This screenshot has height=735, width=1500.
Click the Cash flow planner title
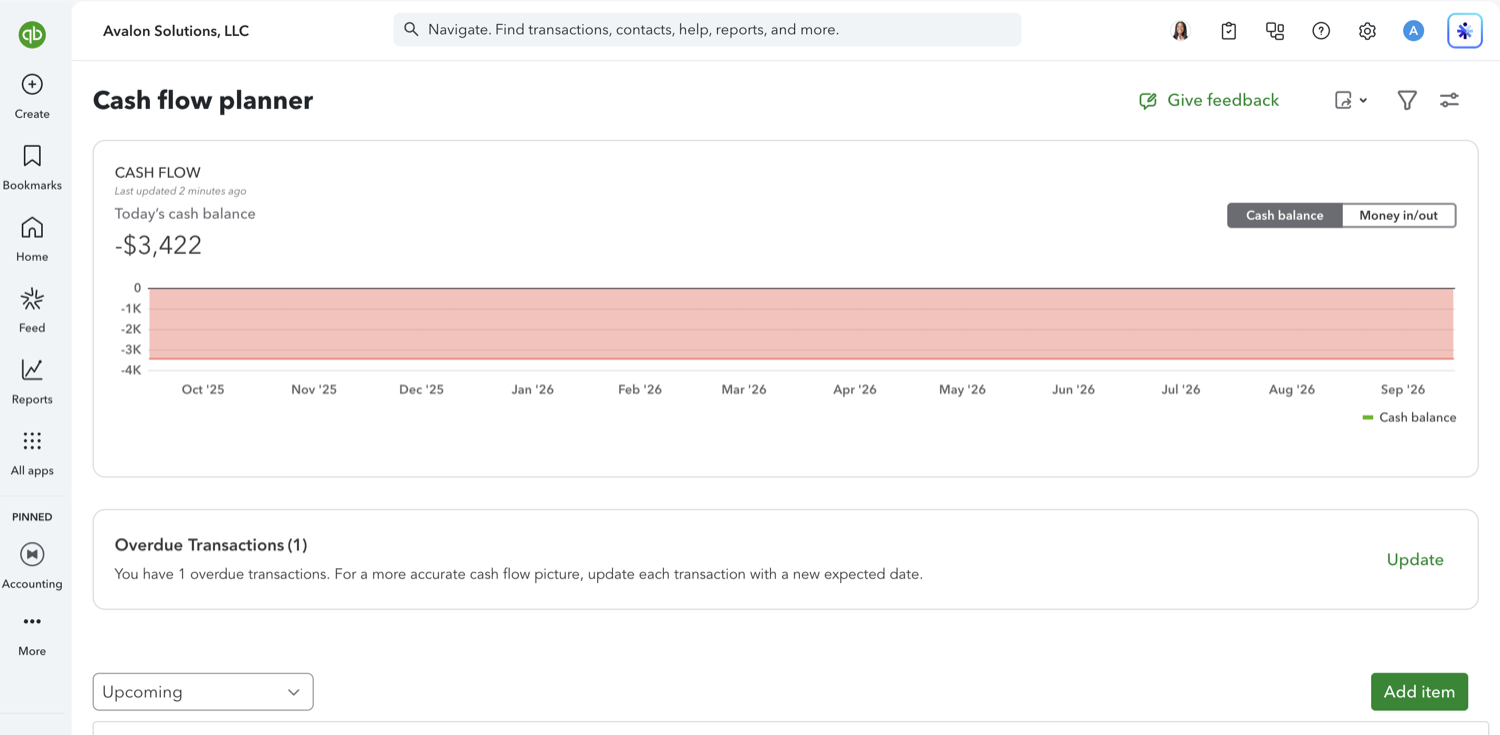(x=203, y=100)
